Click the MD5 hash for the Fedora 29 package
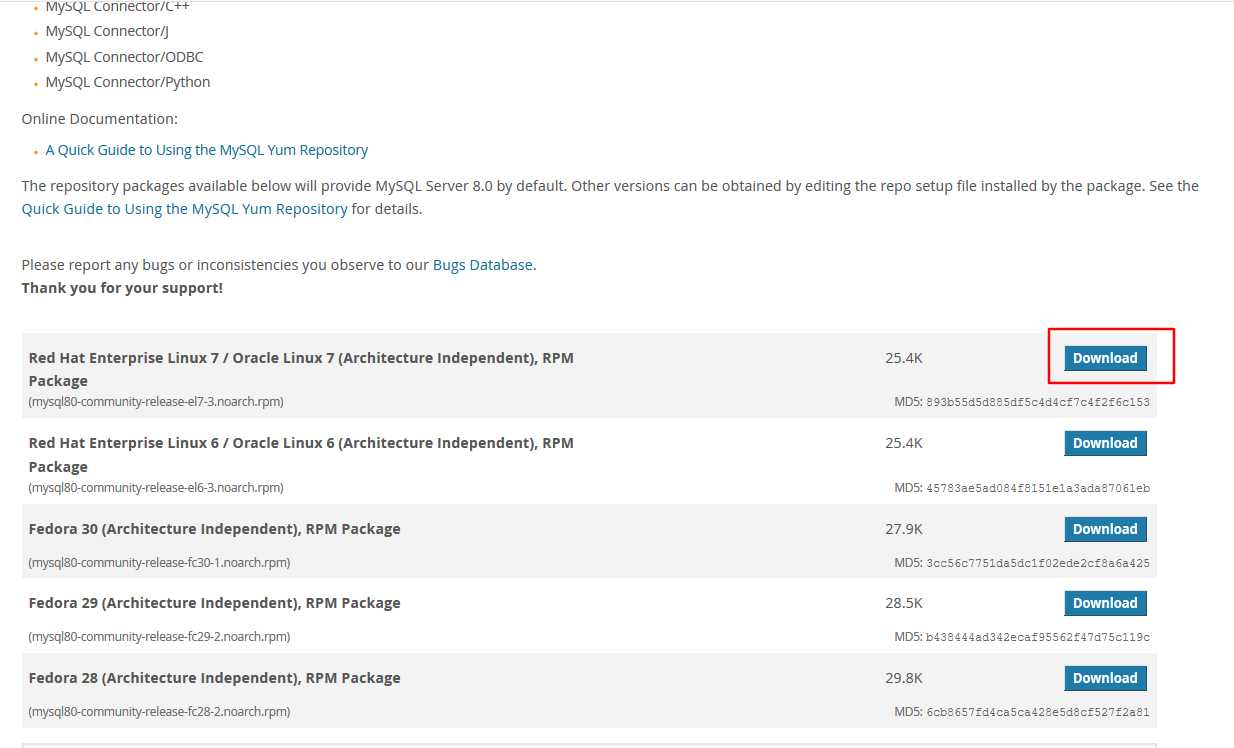 point(1038,637)
